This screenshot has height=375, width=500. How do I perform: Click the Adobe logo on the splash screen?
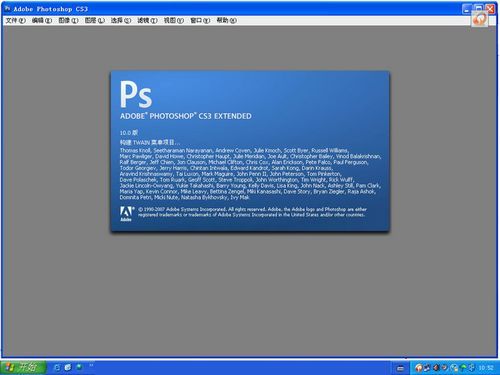126,214
